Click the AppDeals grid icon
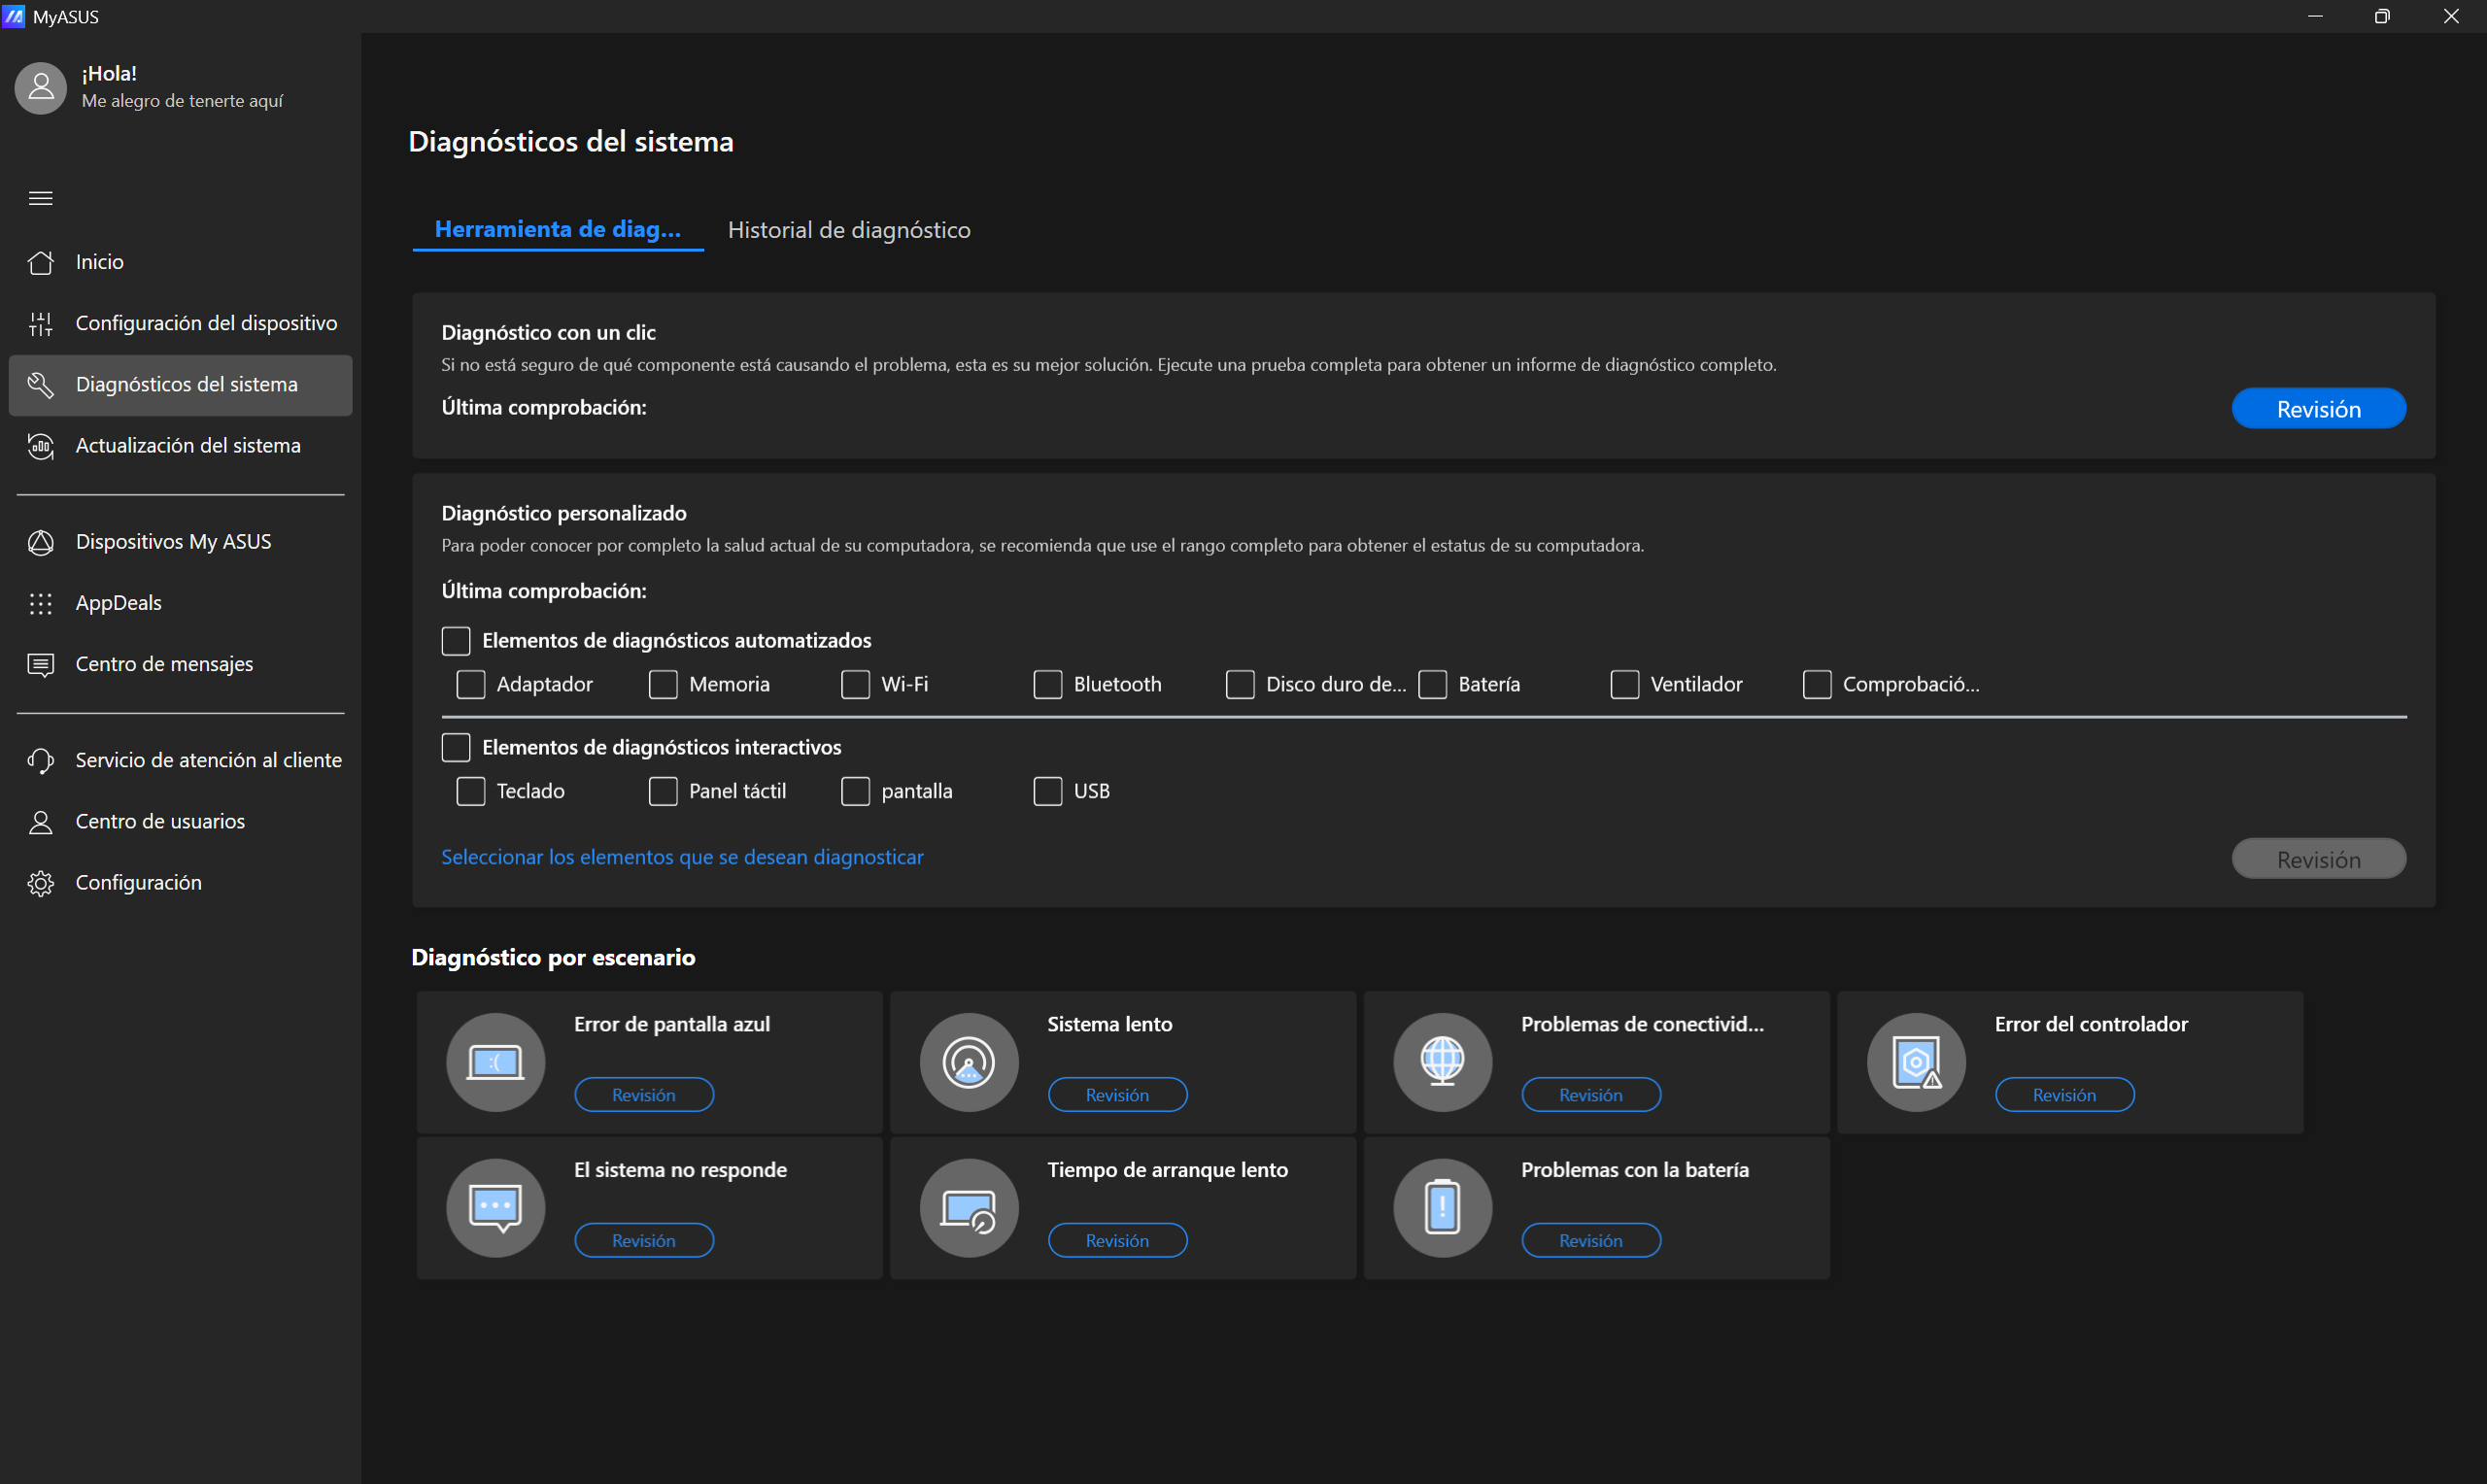 pyautogui.click(x=41, y=603)
